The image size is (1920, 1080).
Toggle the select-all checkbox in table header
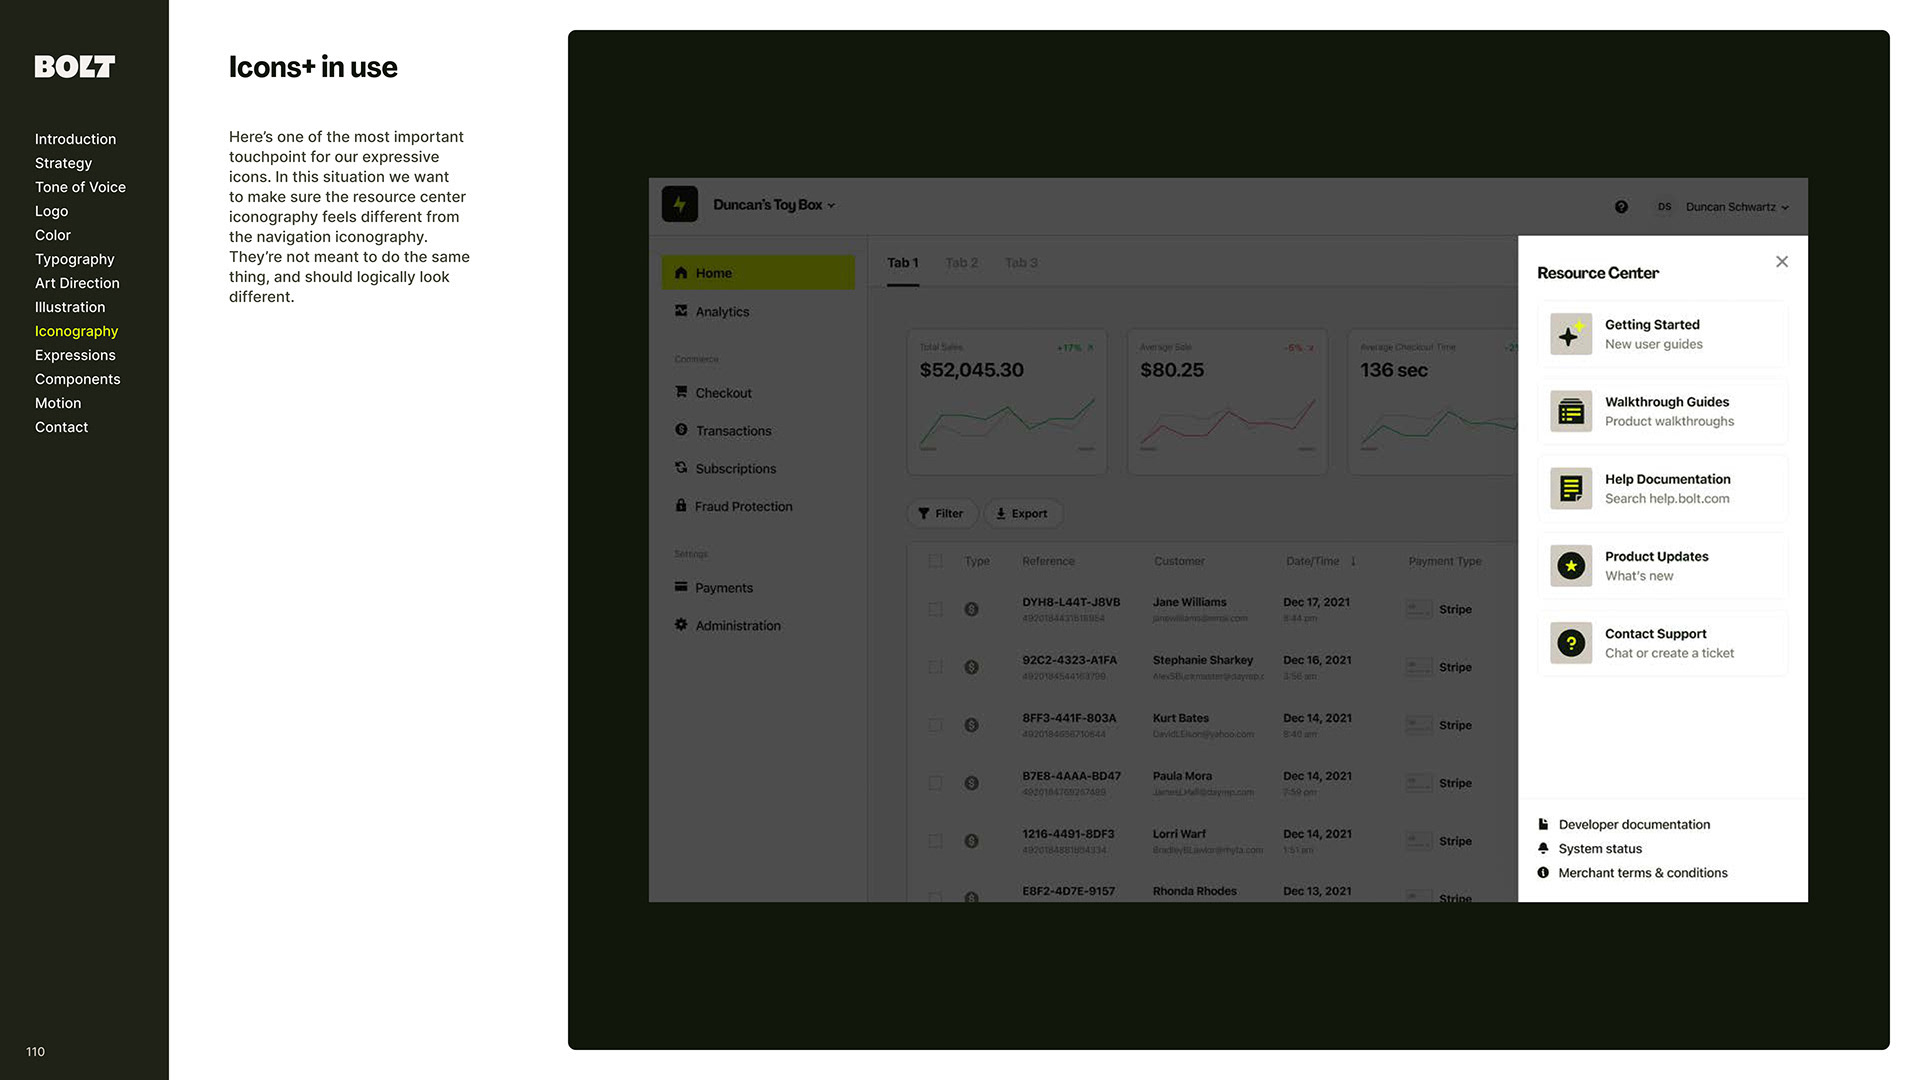pos(935,561)
